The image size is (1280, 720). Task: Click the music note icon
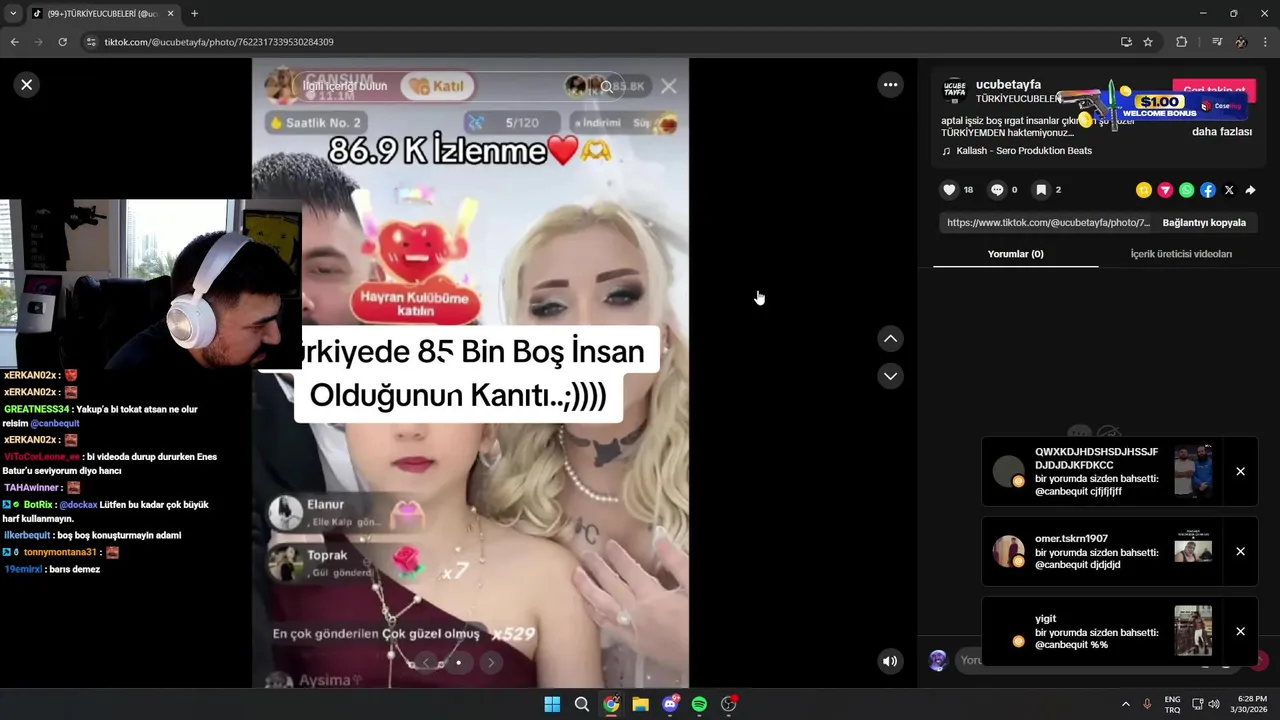pos(946,151)
